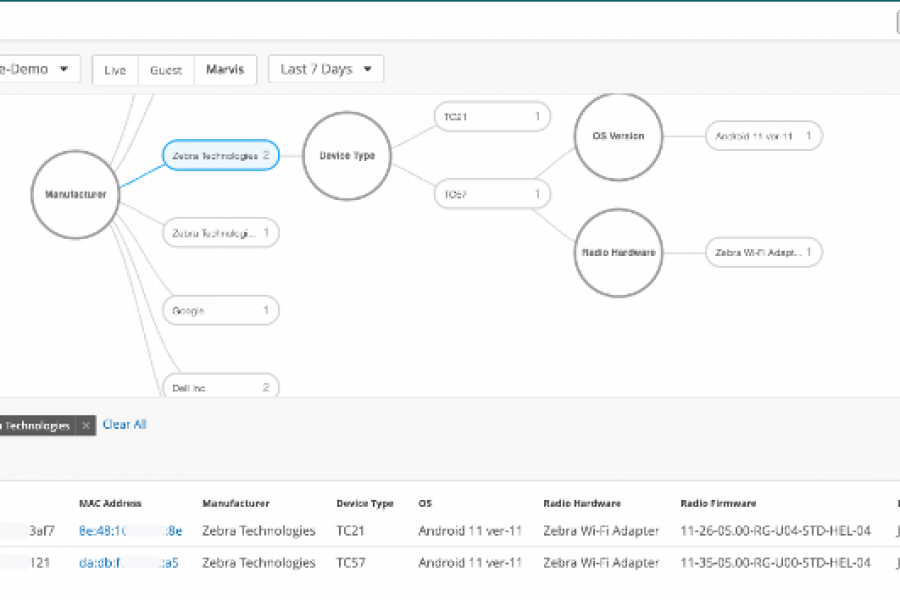Select the Android 11 ver-11 graph node
Viewport: 900px width, 600px height.
(763, 136)
